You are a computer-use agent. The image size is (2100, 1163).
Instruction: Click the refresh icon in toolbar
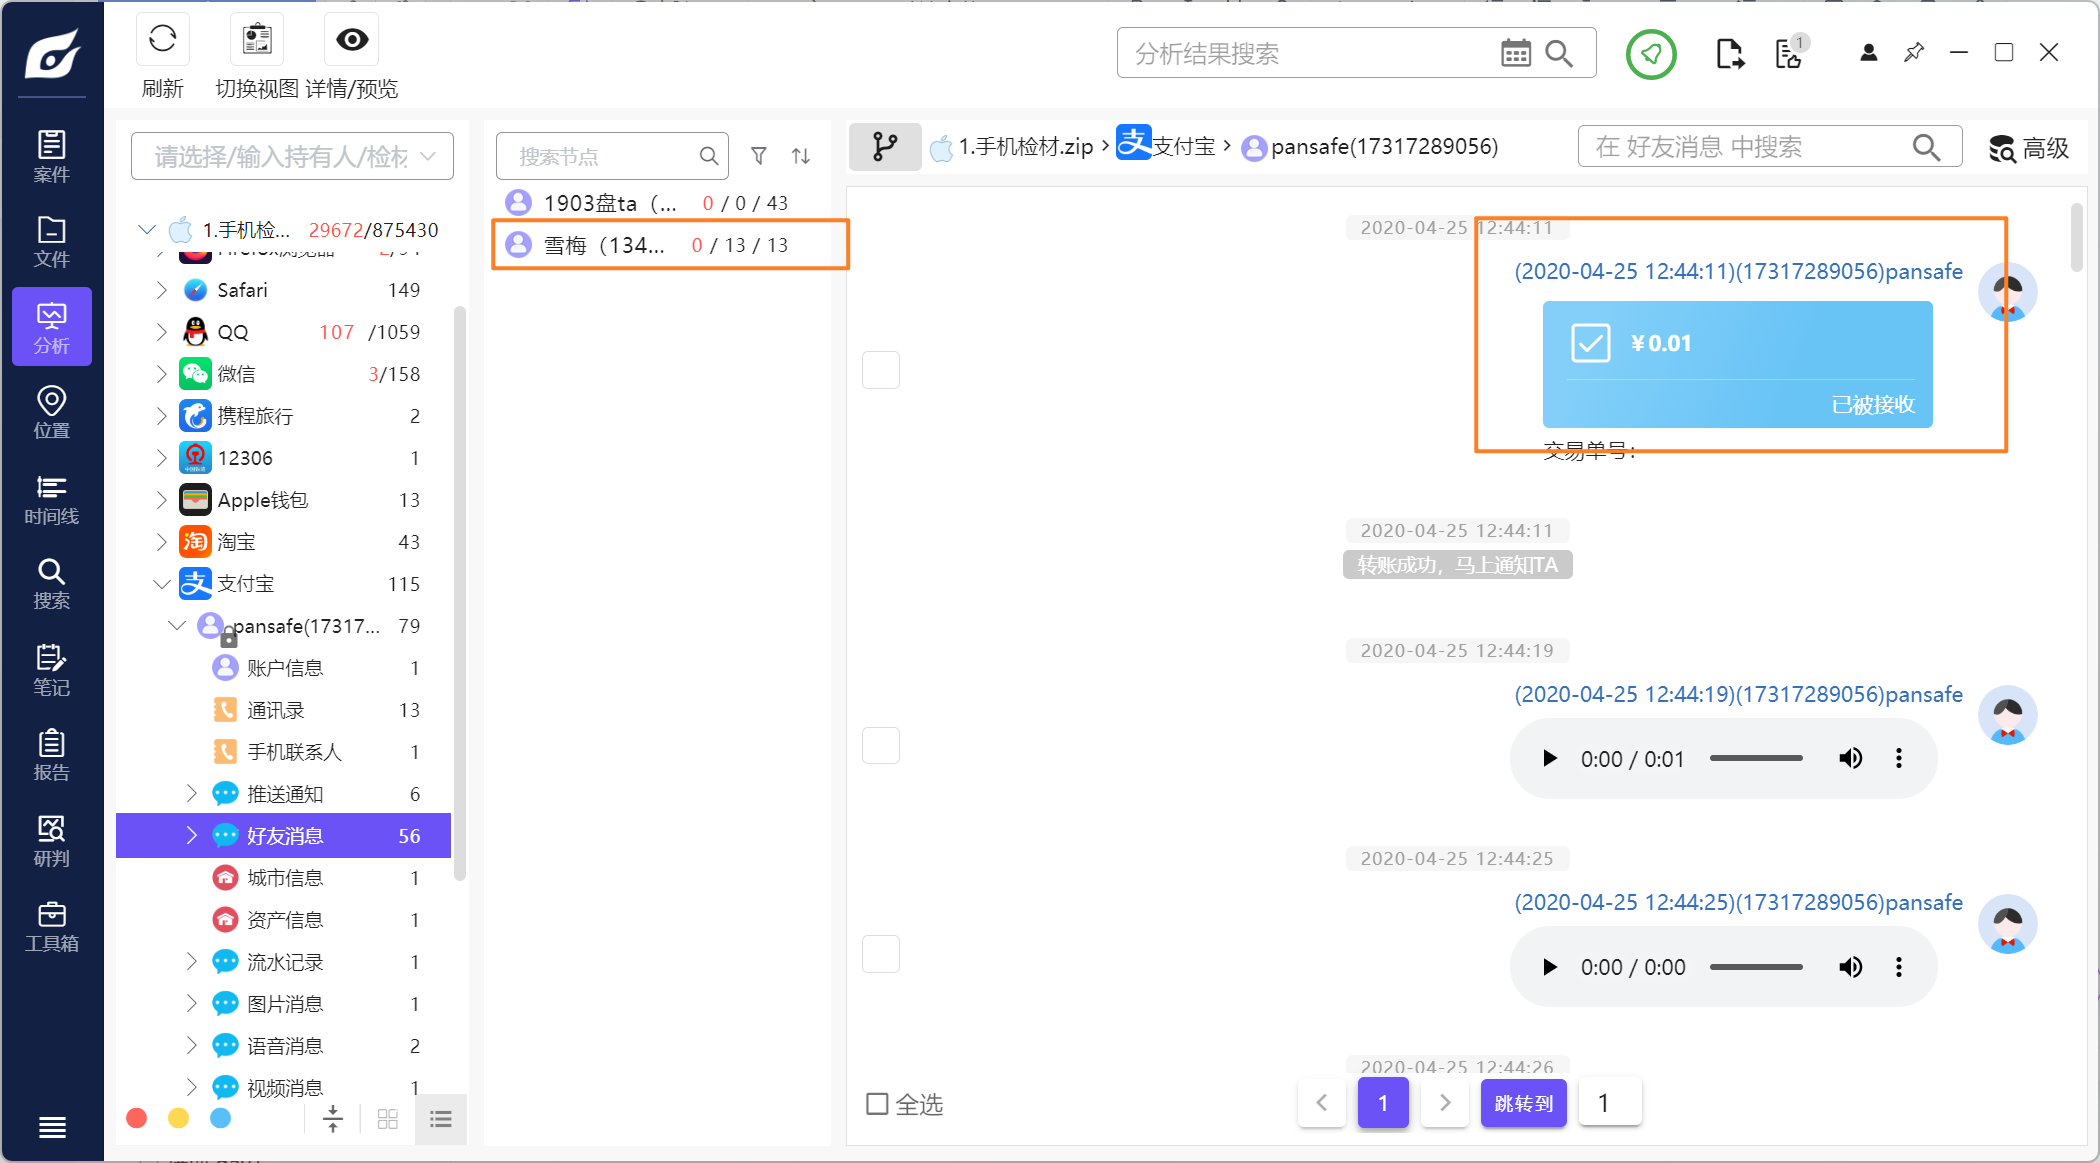tap(162, 40)
